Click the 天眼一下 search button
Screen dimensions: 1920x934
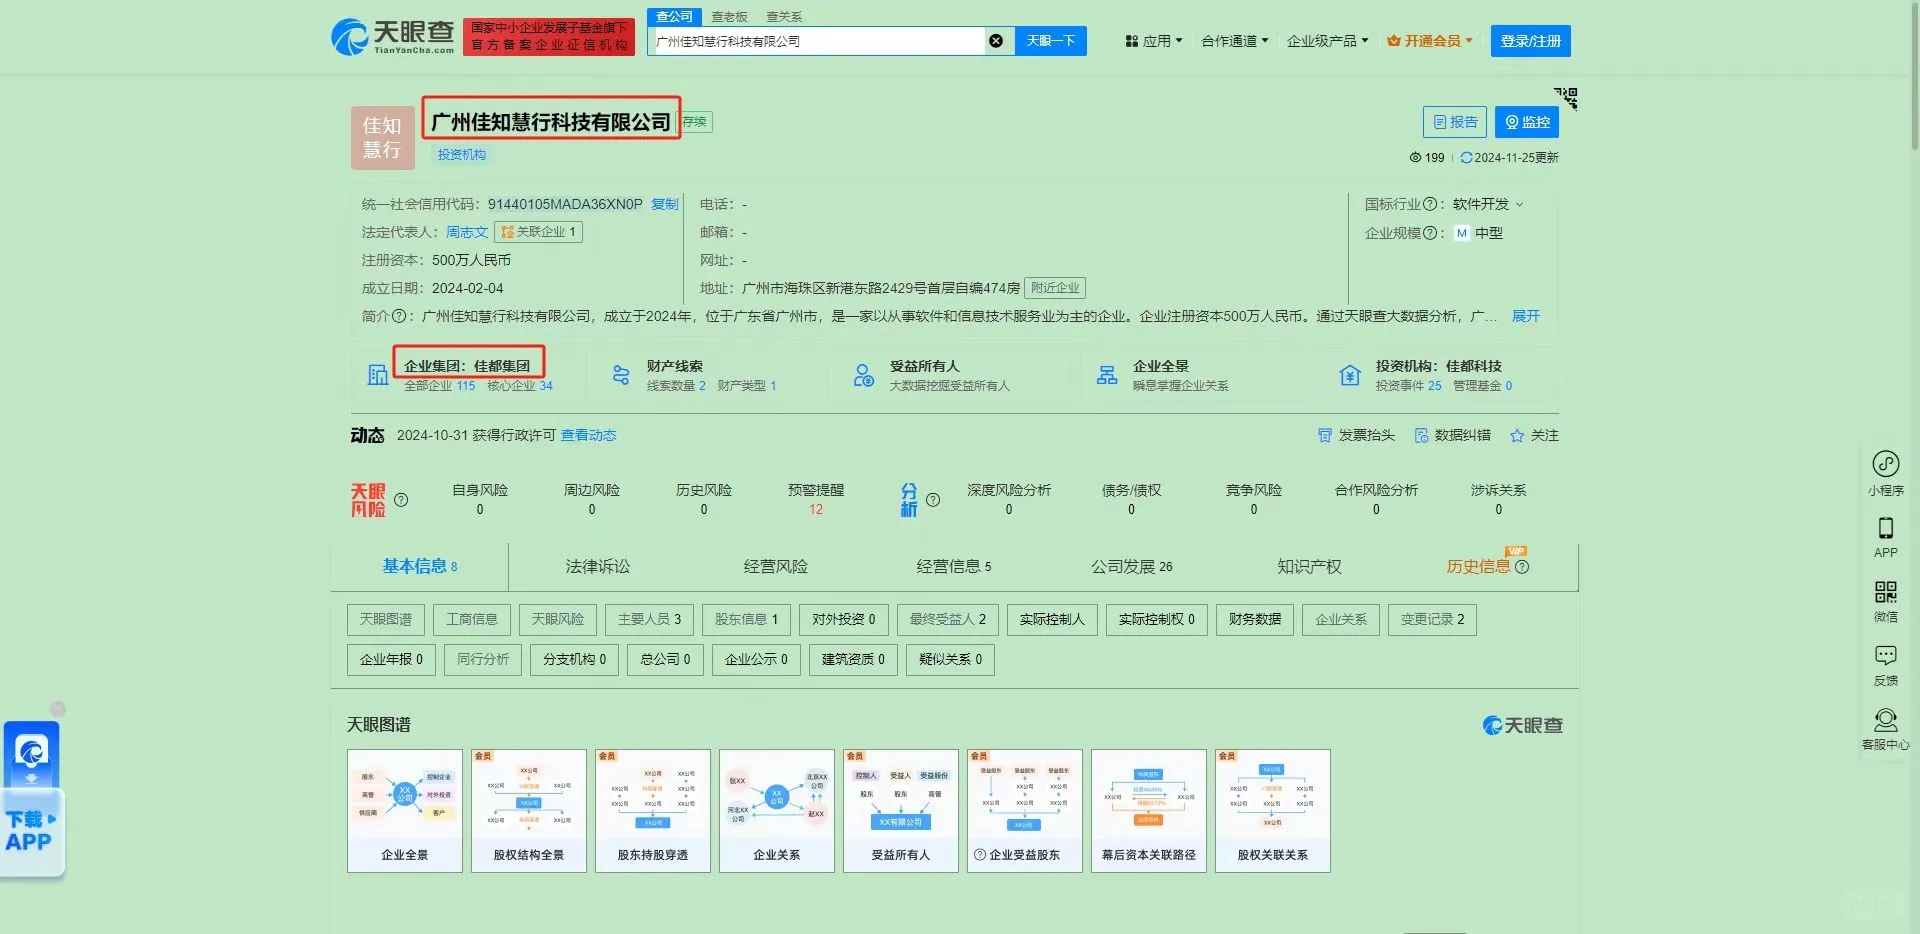click(1050, 41)
